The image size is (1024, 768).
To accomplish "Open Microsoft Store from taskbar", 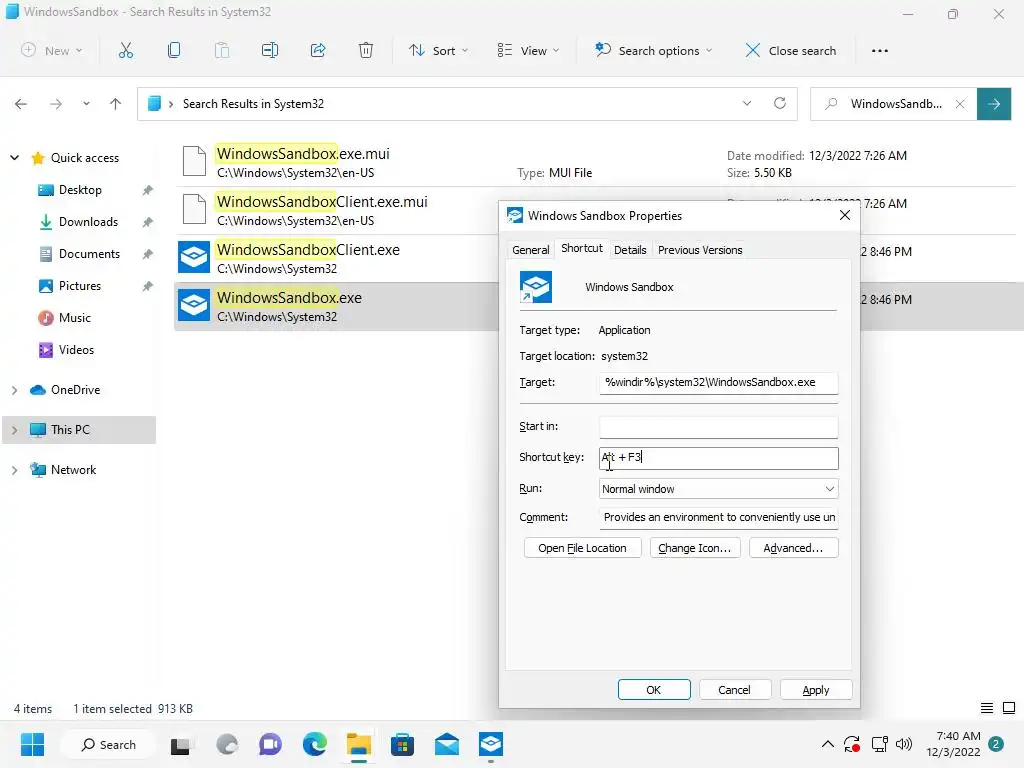I will (x=402, y=744).
